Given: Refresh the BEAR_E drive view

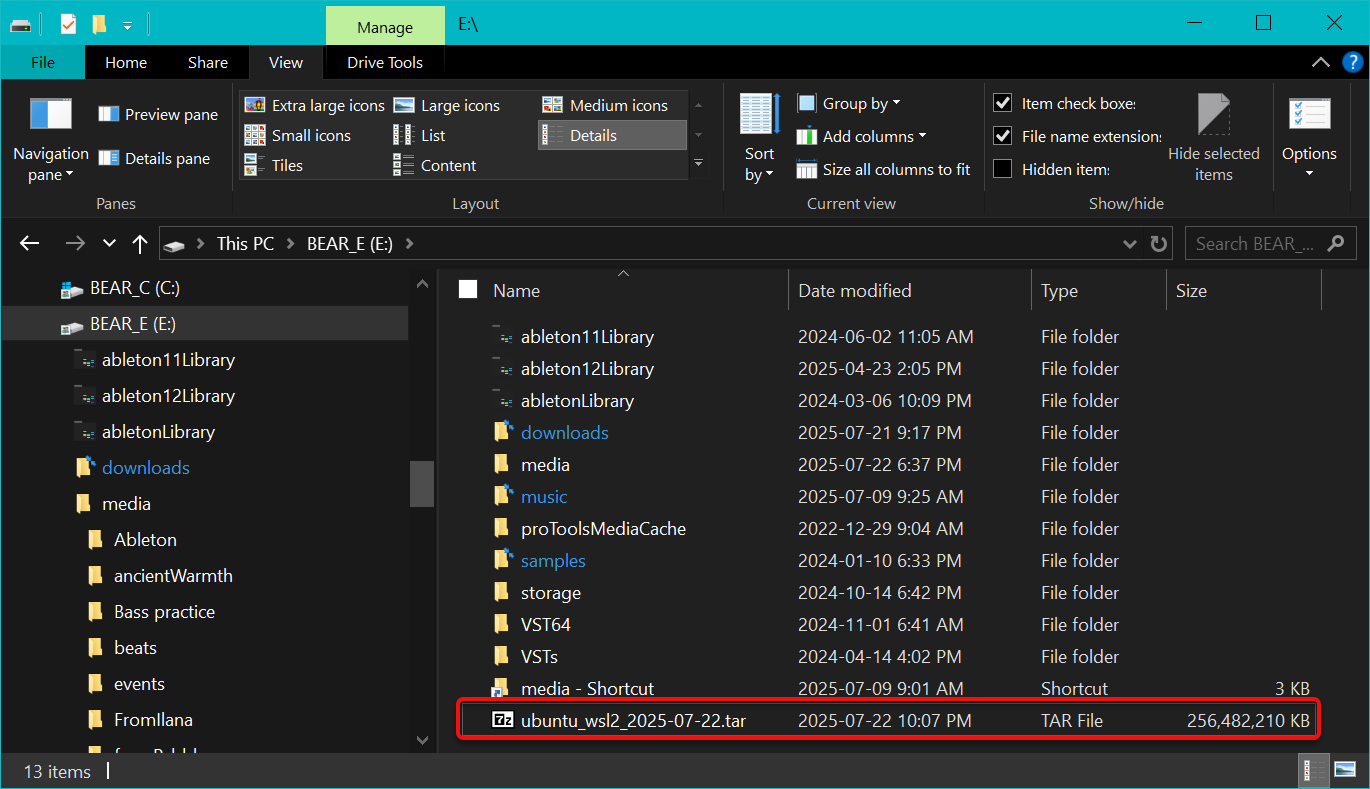Looking at the screenshot, I should pyautogui.click(x=1158, y=243).
